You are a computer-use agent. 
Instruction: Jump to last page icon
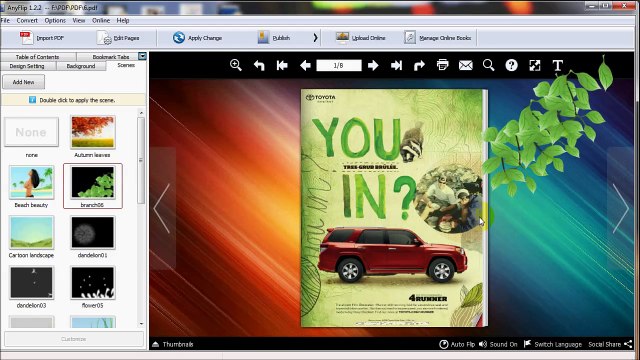click(x=396, y=65)
